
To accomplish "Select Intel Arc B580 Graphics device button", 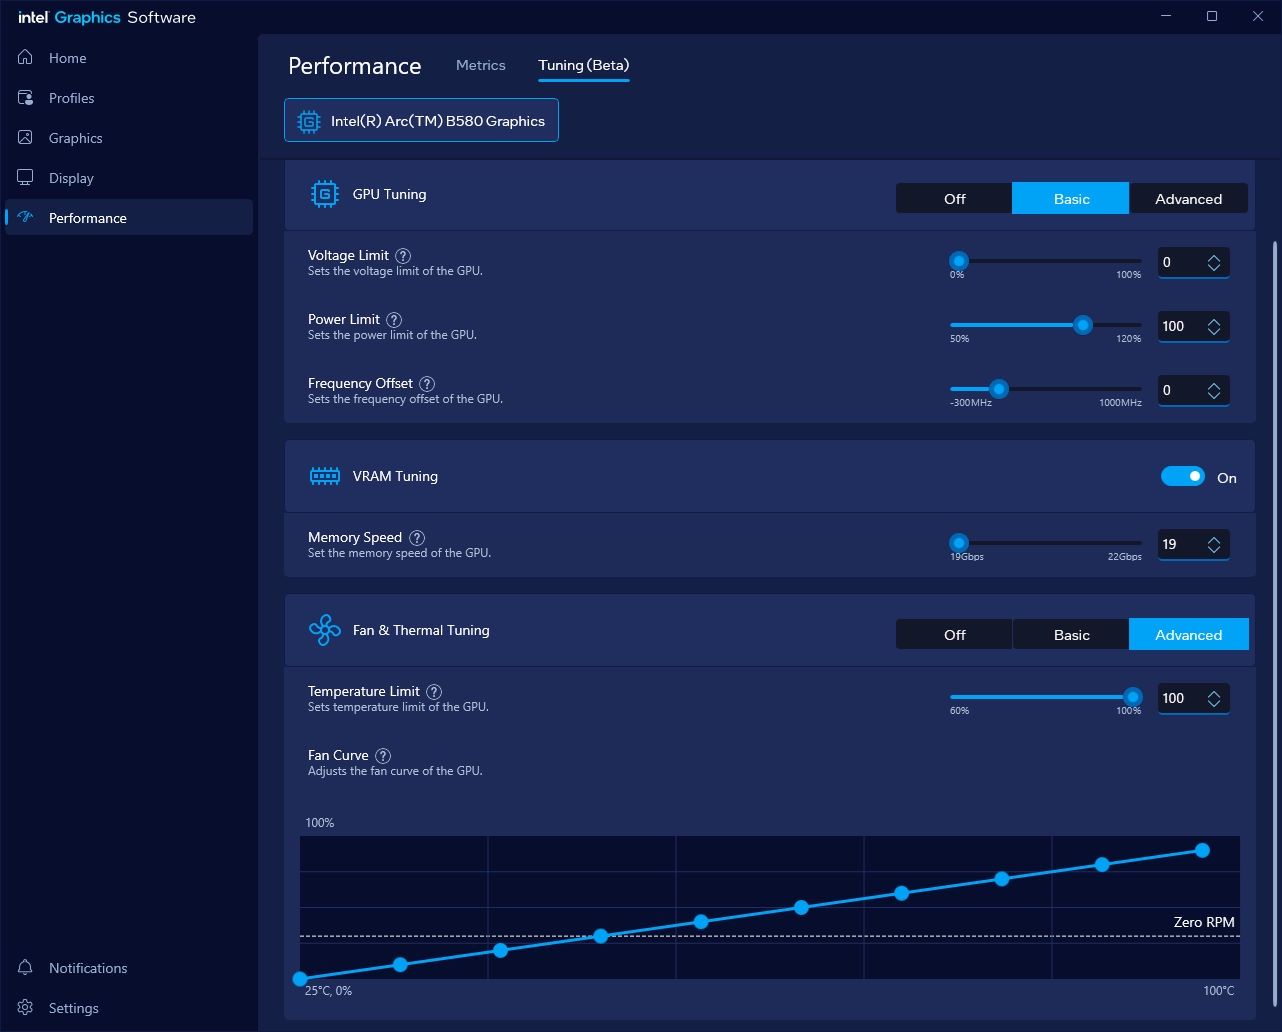I will (421, 121).
